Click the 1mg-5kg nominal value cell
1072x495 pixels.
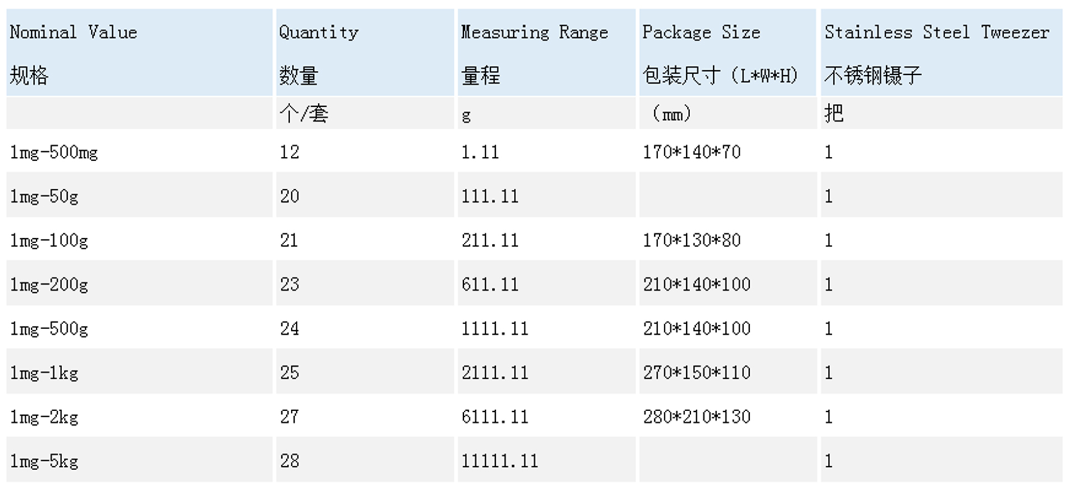coord(139,460)
